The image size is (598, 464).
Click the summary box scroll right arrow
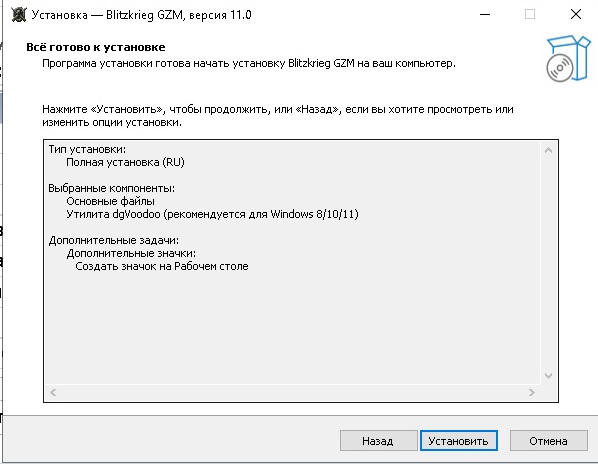[x=532, y=392]
